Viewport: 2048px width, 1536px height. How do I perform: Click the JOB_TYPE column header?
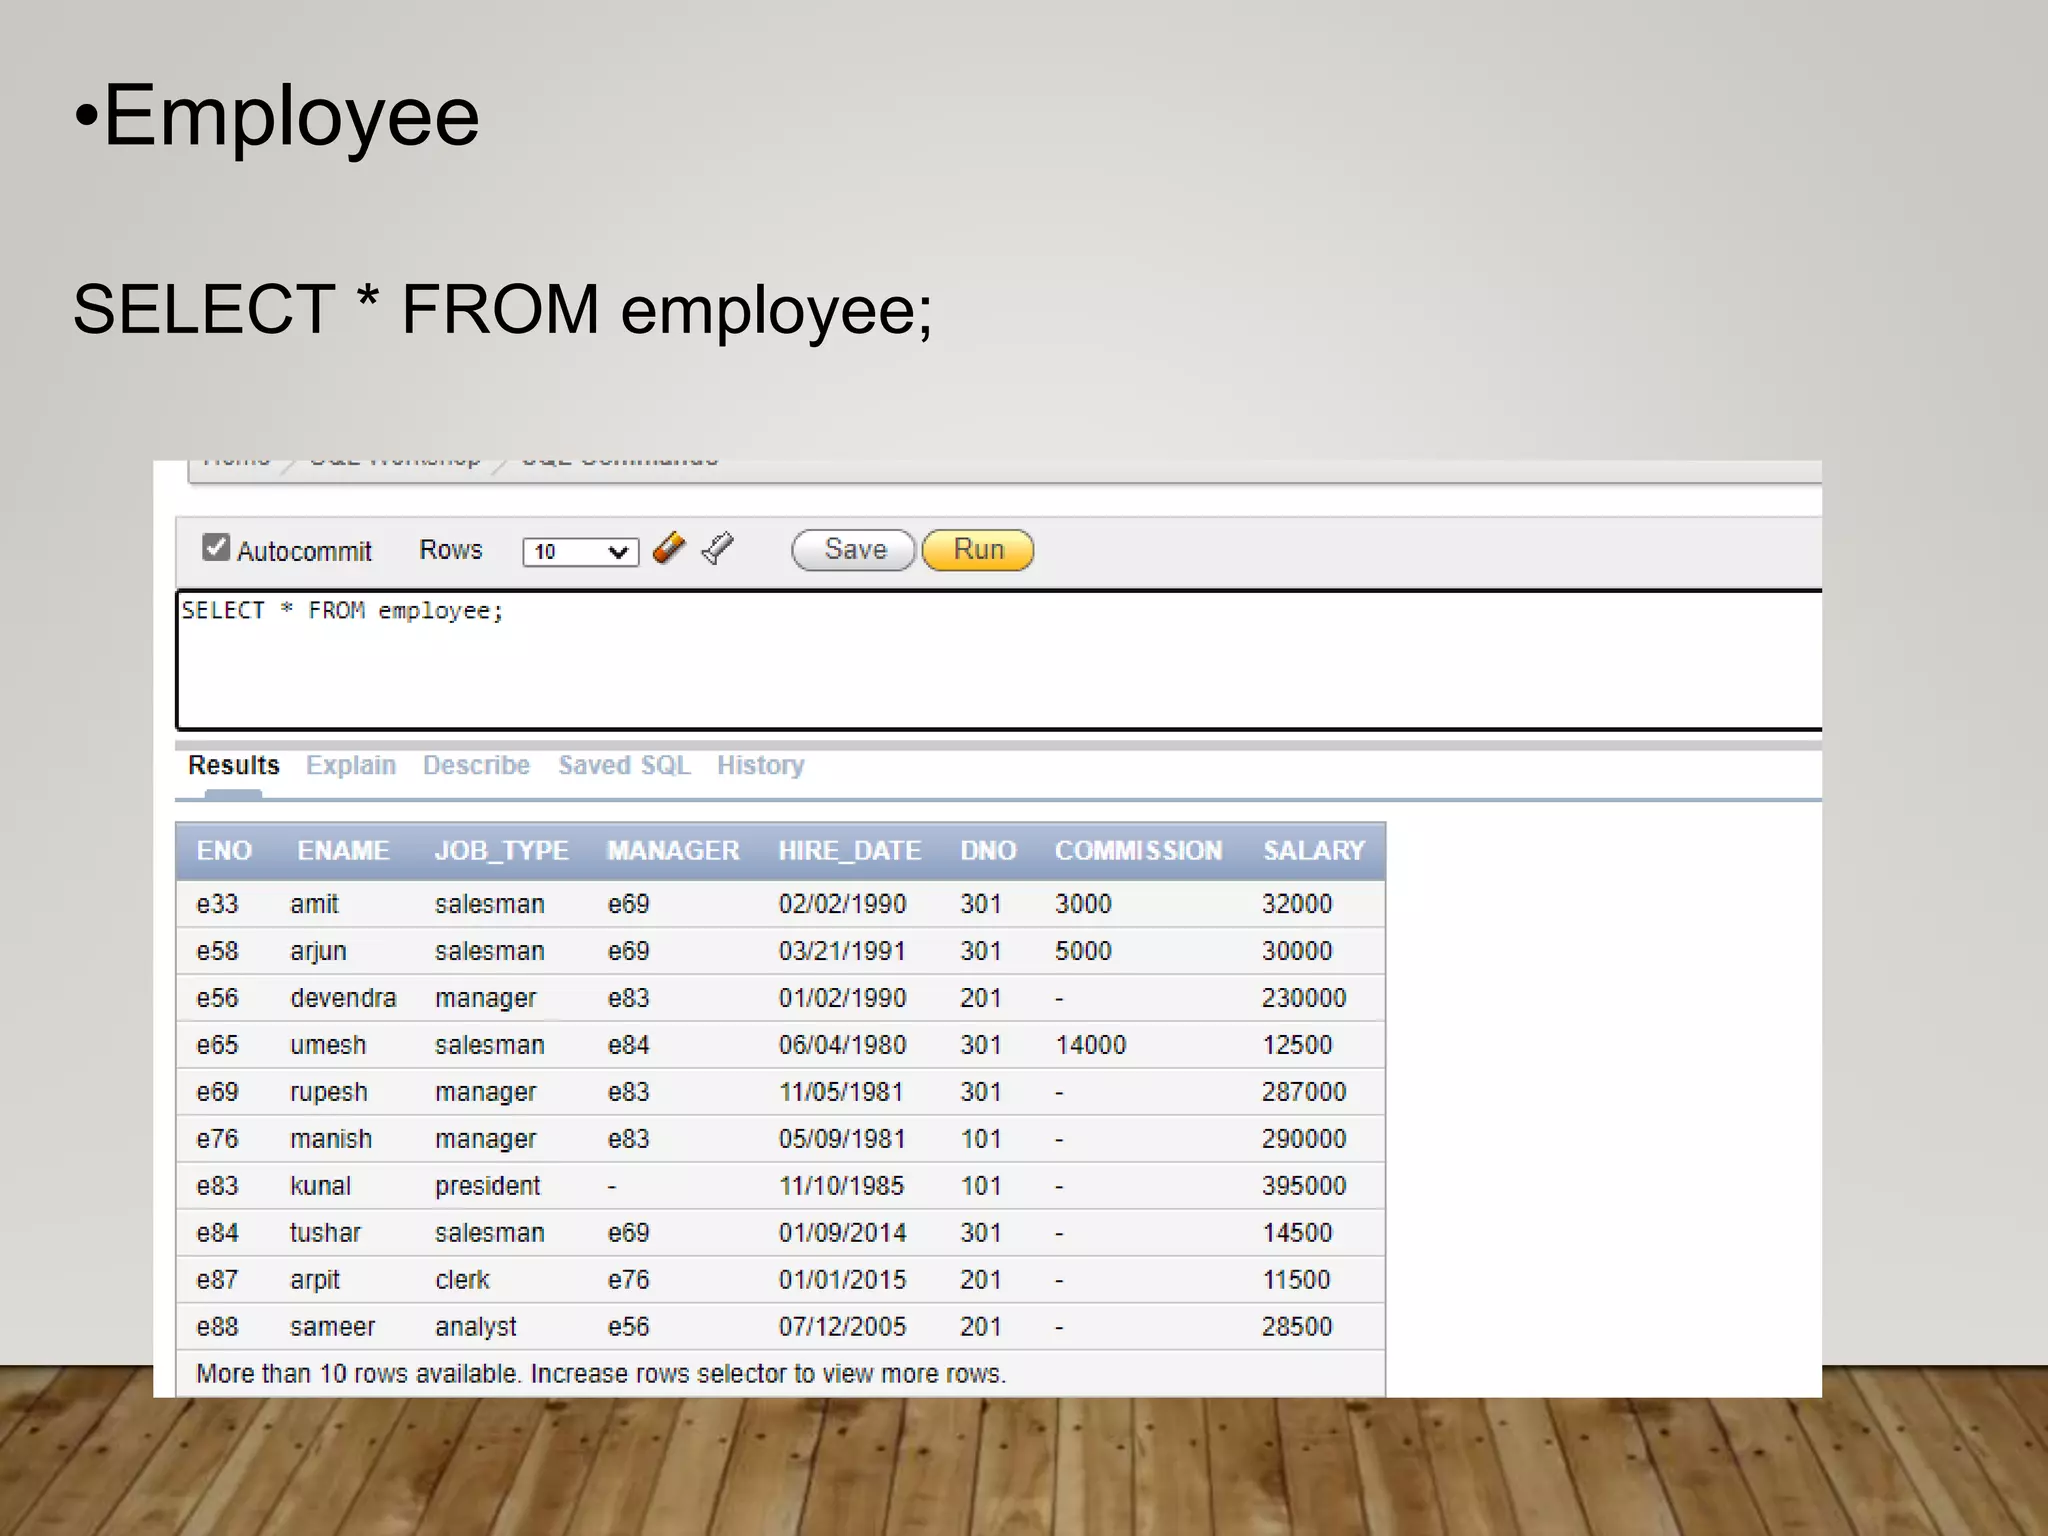tap(501, 851)
